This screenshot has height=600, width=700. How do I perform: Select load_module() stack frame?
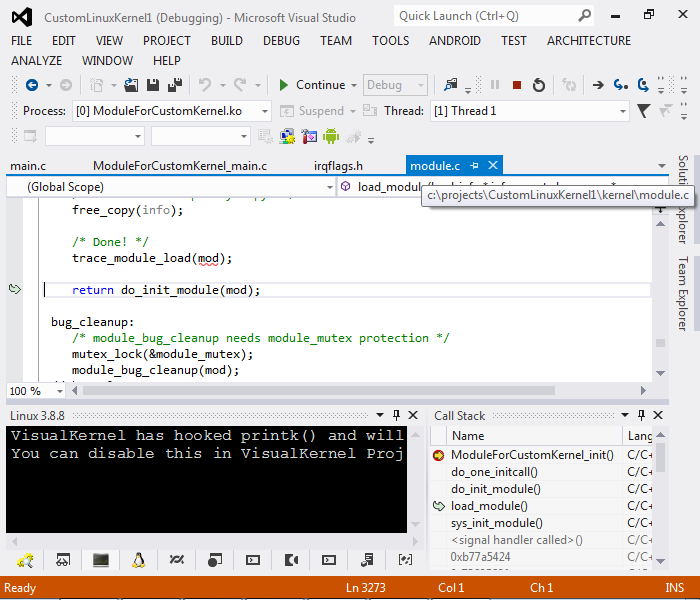pos(489,506)
